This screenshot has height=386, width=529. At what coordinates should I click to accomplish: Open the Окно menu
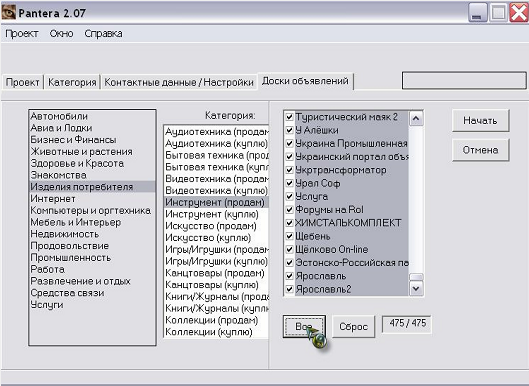click(x=61, y=33)
